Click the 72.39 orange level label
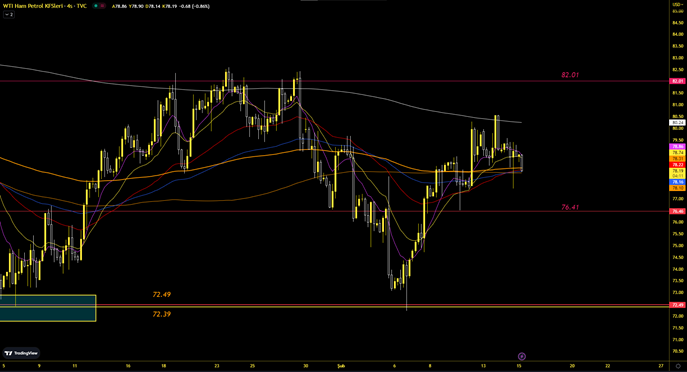 pyautogui.click(x=162, y=314)
